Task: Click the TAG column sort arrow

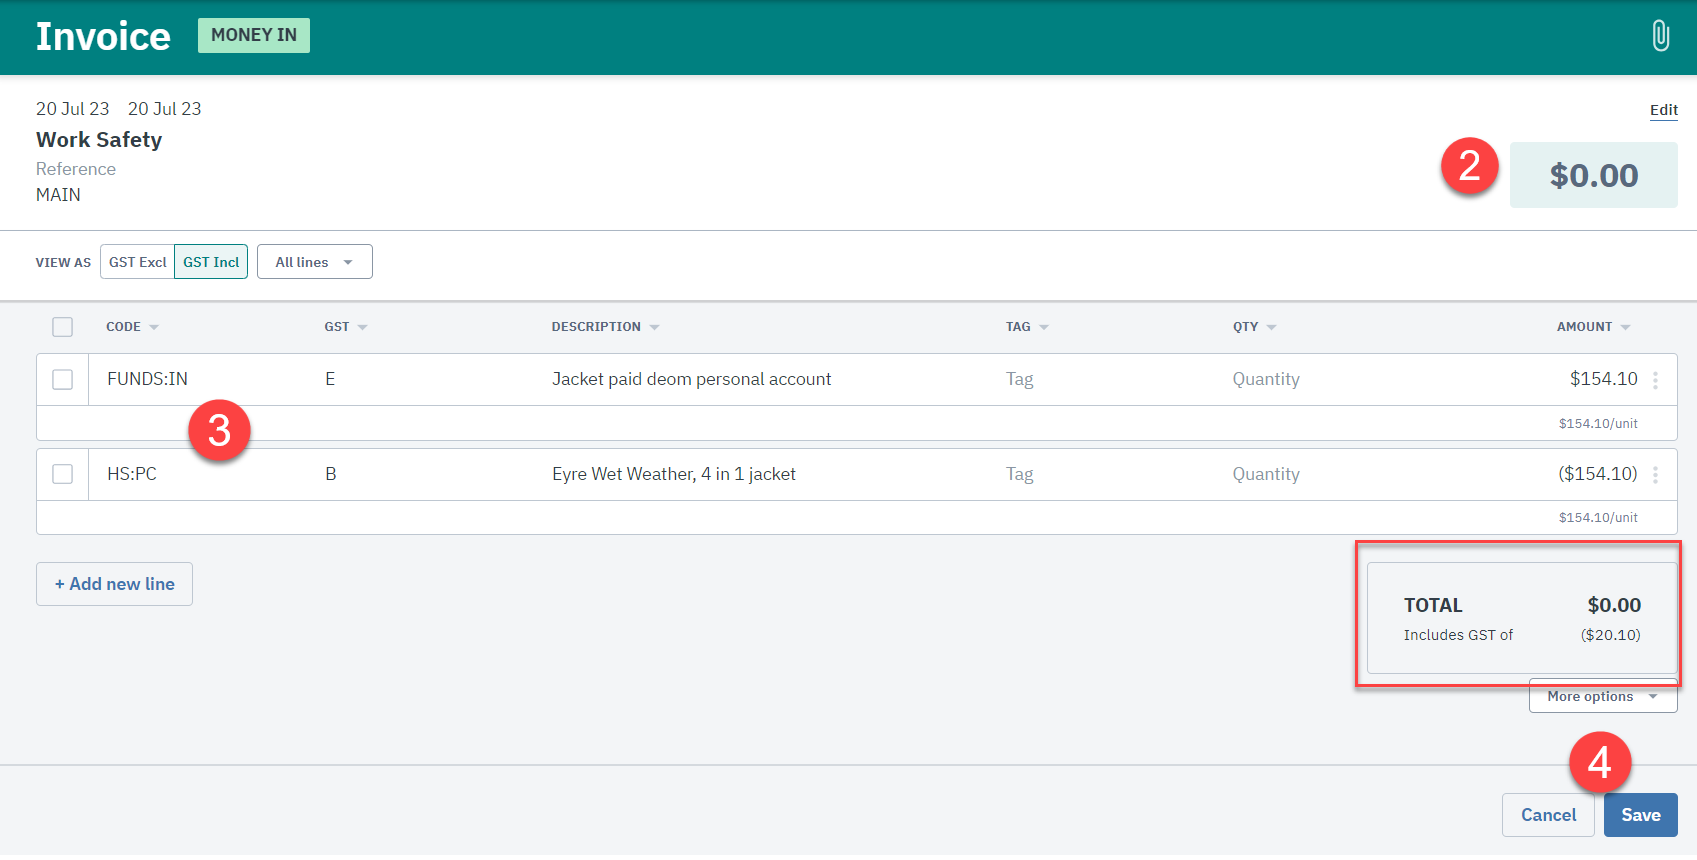Action: (1044, 328)
